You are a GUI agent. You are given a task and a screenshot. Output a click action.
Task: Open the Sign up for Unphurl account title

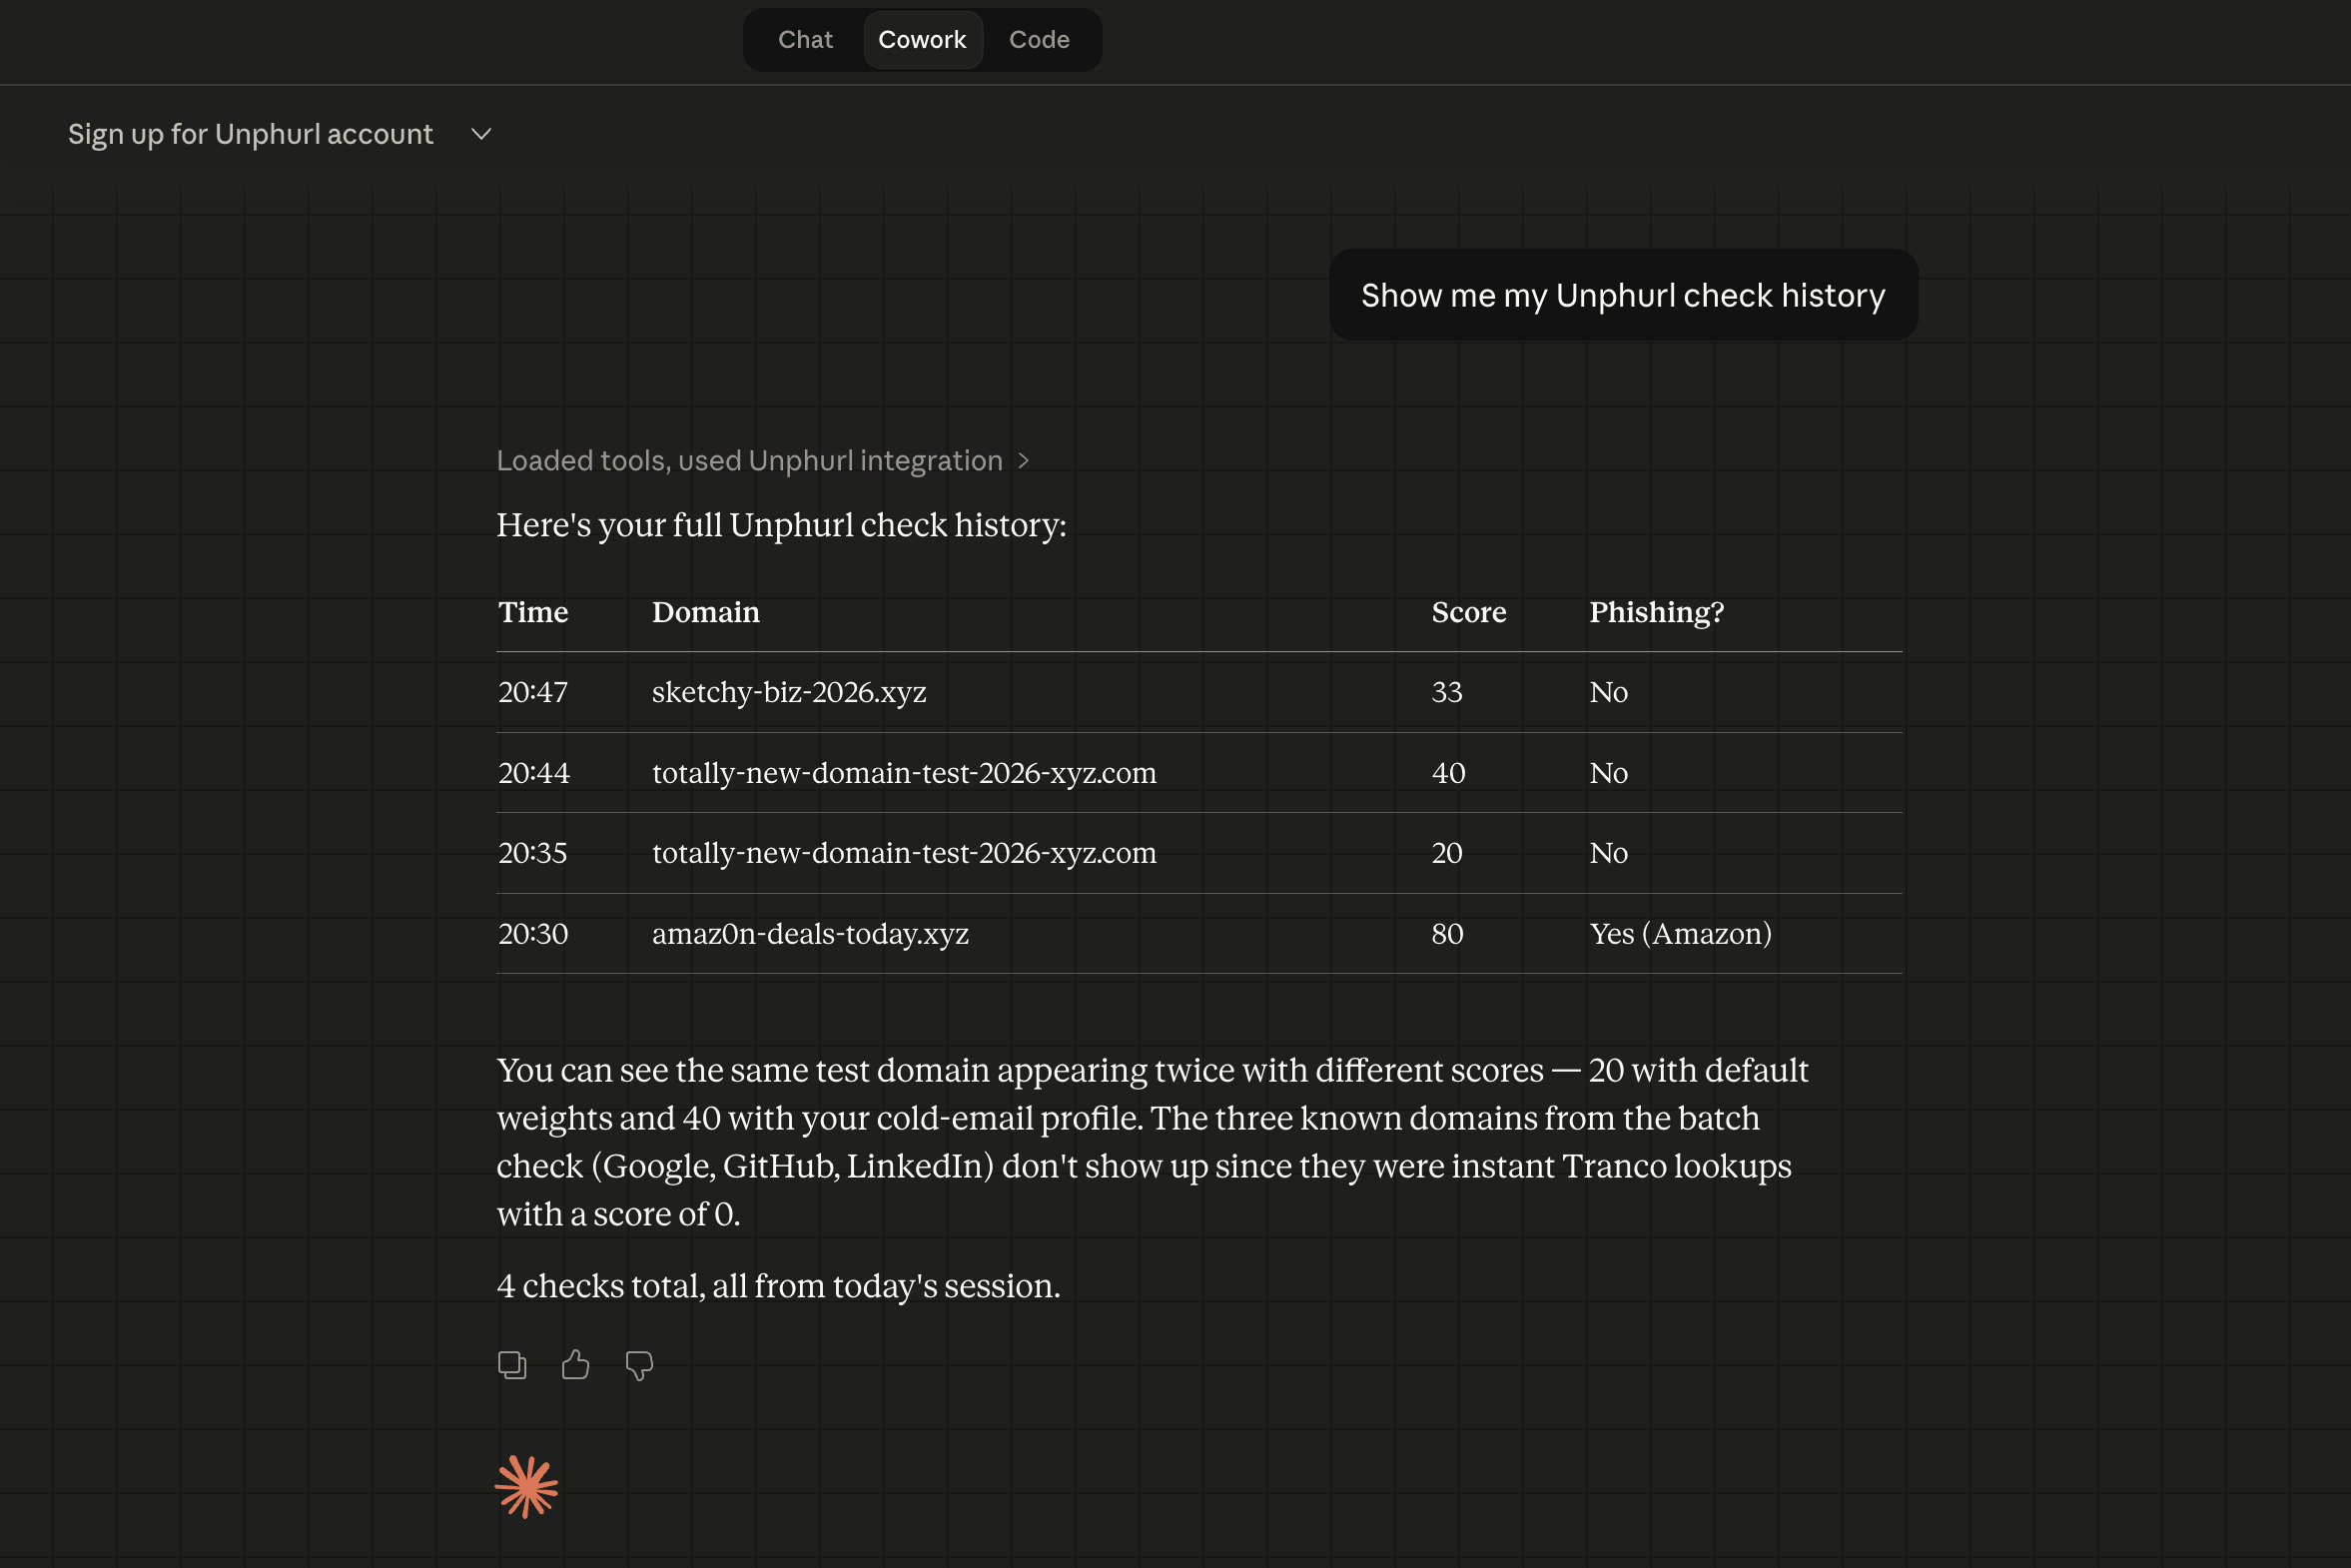250,134
